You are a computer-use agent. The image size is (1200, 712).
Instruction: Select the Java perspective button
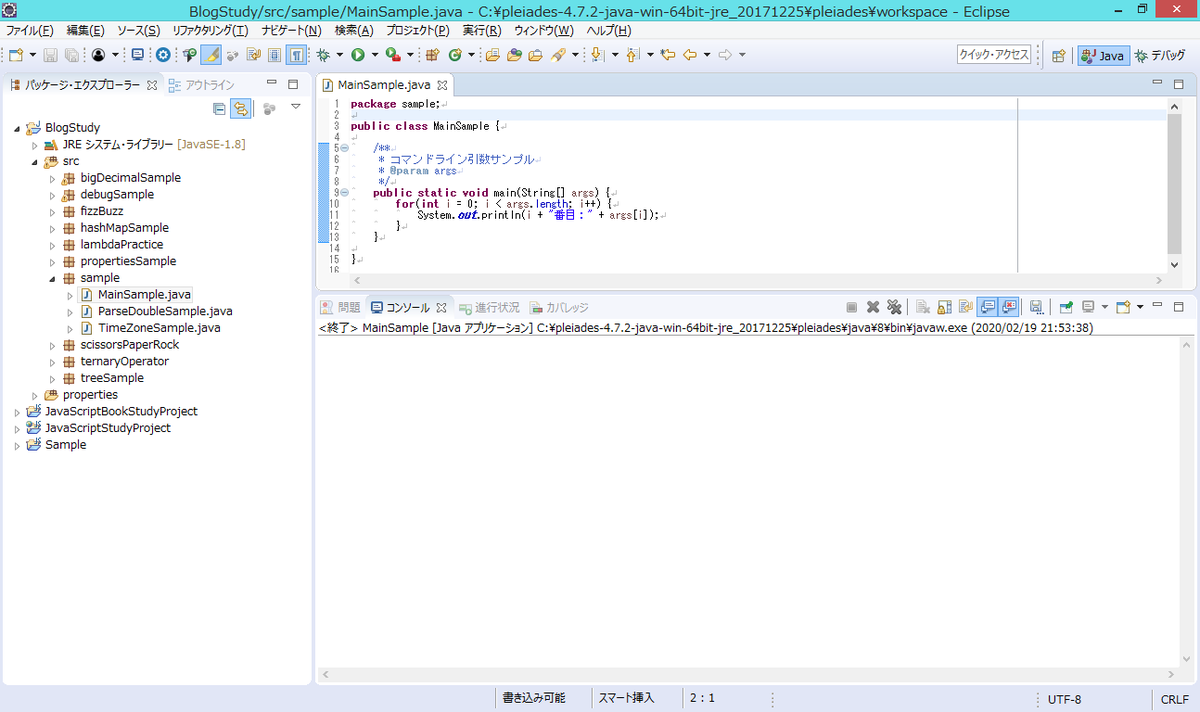[x=1103, y=56]
